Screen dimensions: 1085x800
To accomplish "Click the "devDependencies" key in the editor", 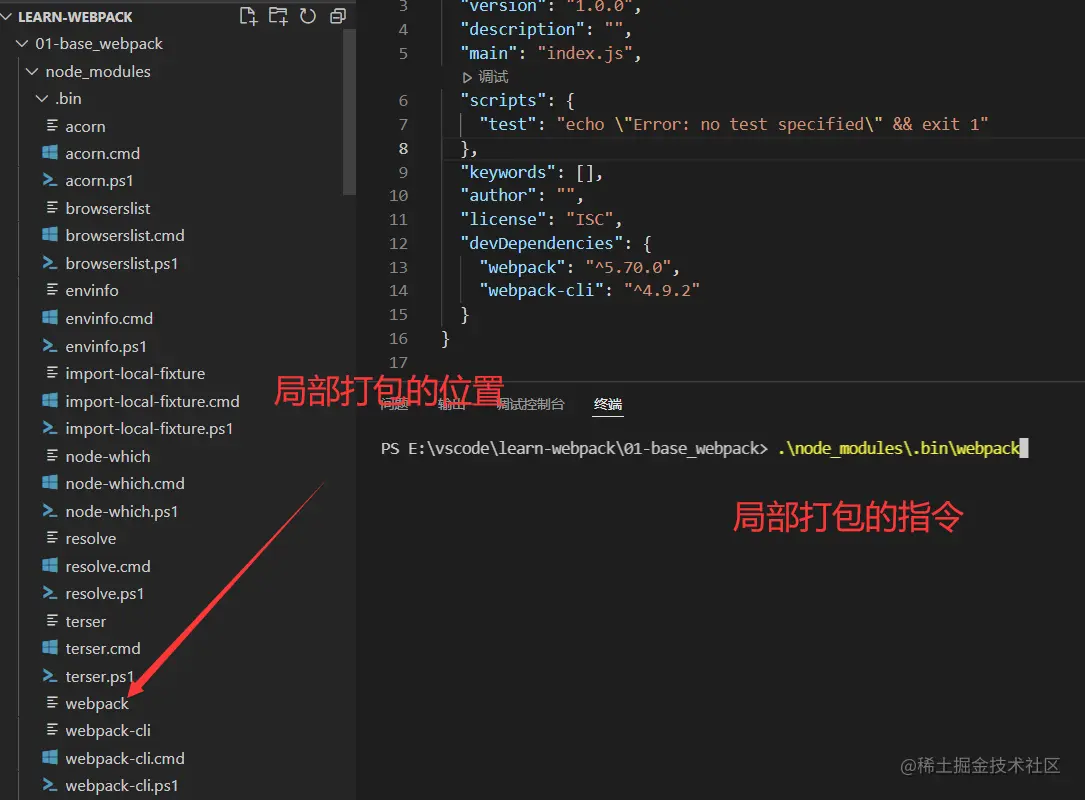I will pos(541,244).
